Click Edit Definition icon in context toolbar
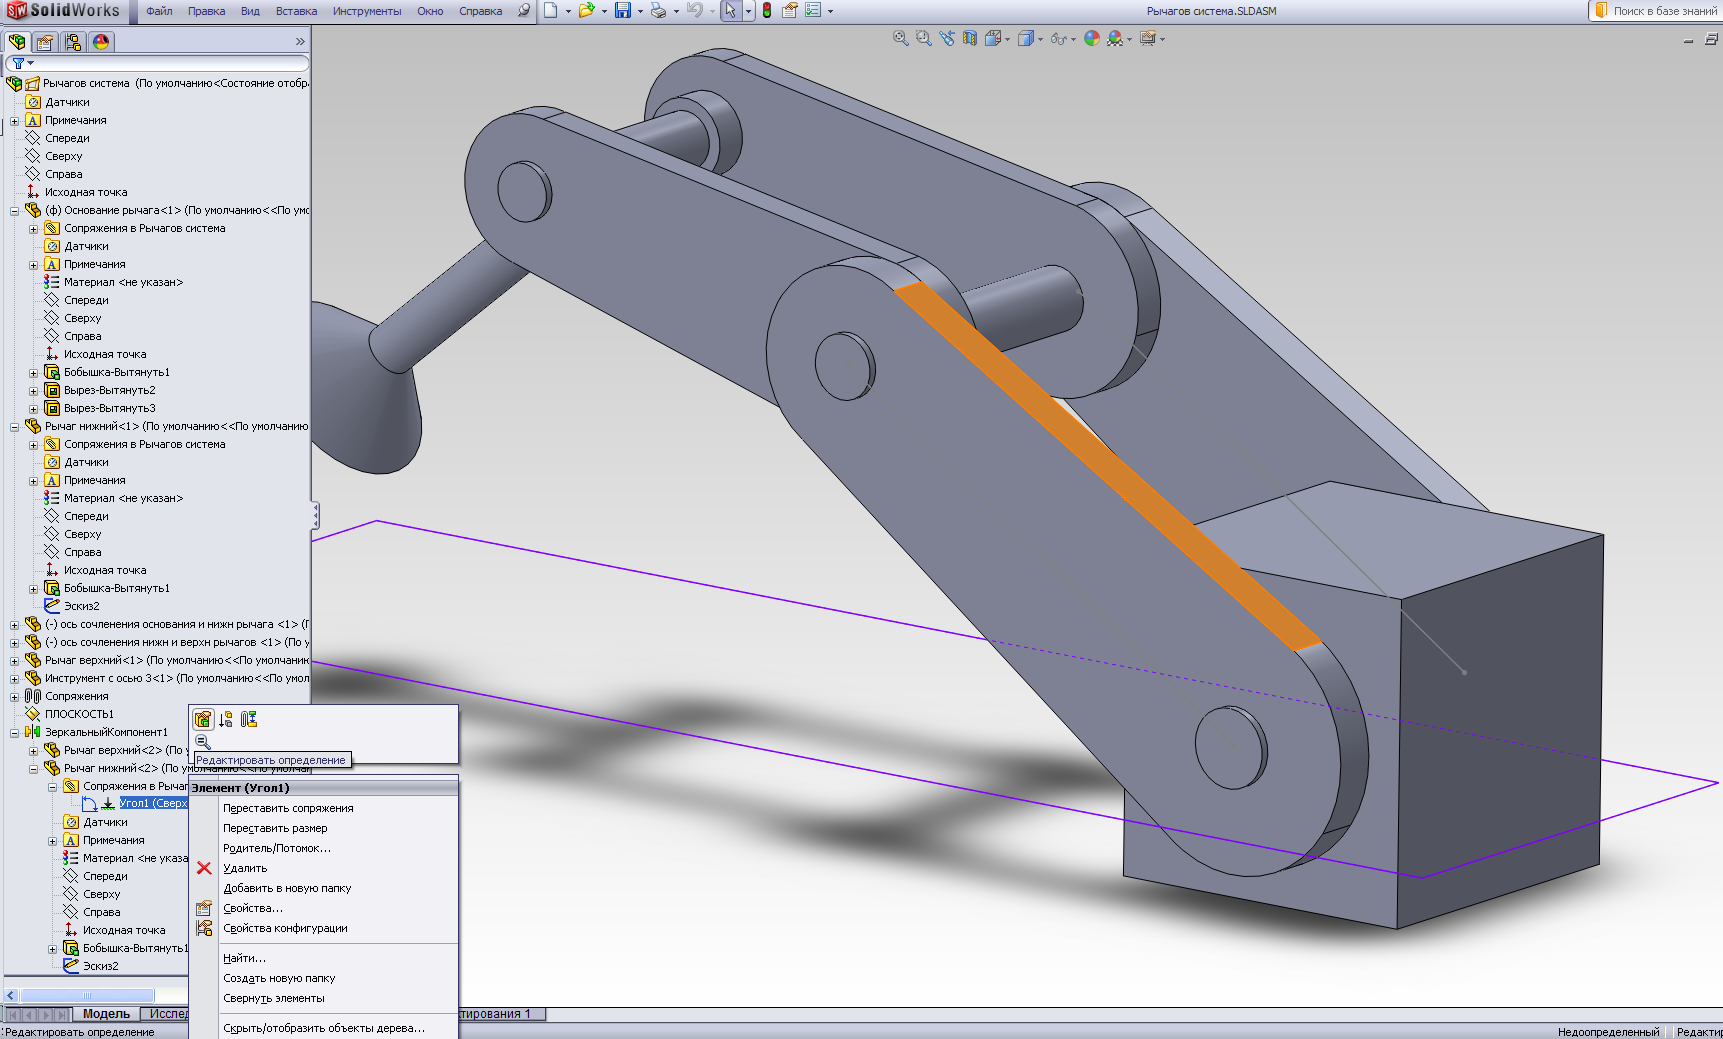This screenshot has height=1039, width=1723. 203,719
